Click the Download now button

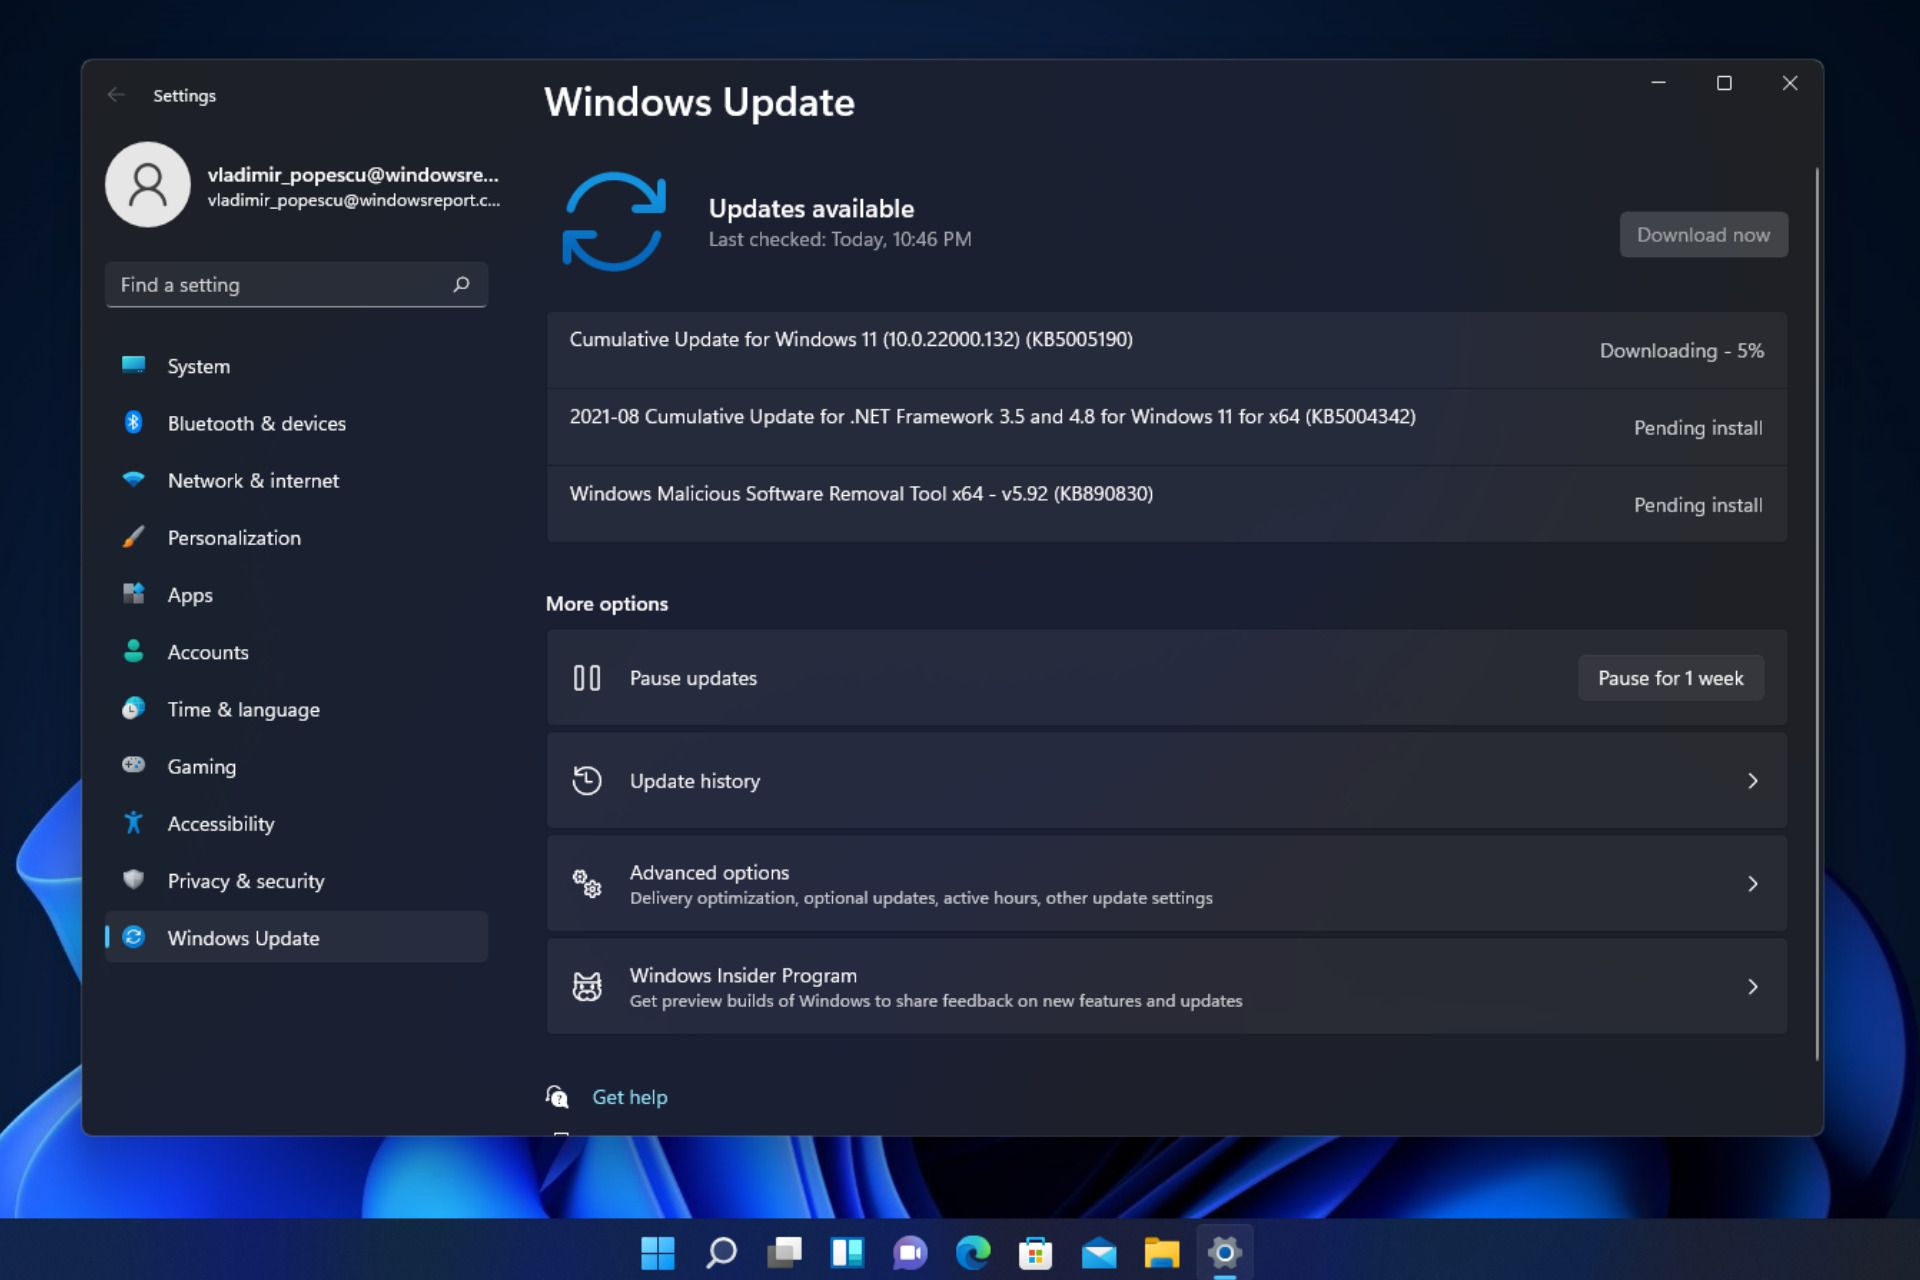point(1703,234)
